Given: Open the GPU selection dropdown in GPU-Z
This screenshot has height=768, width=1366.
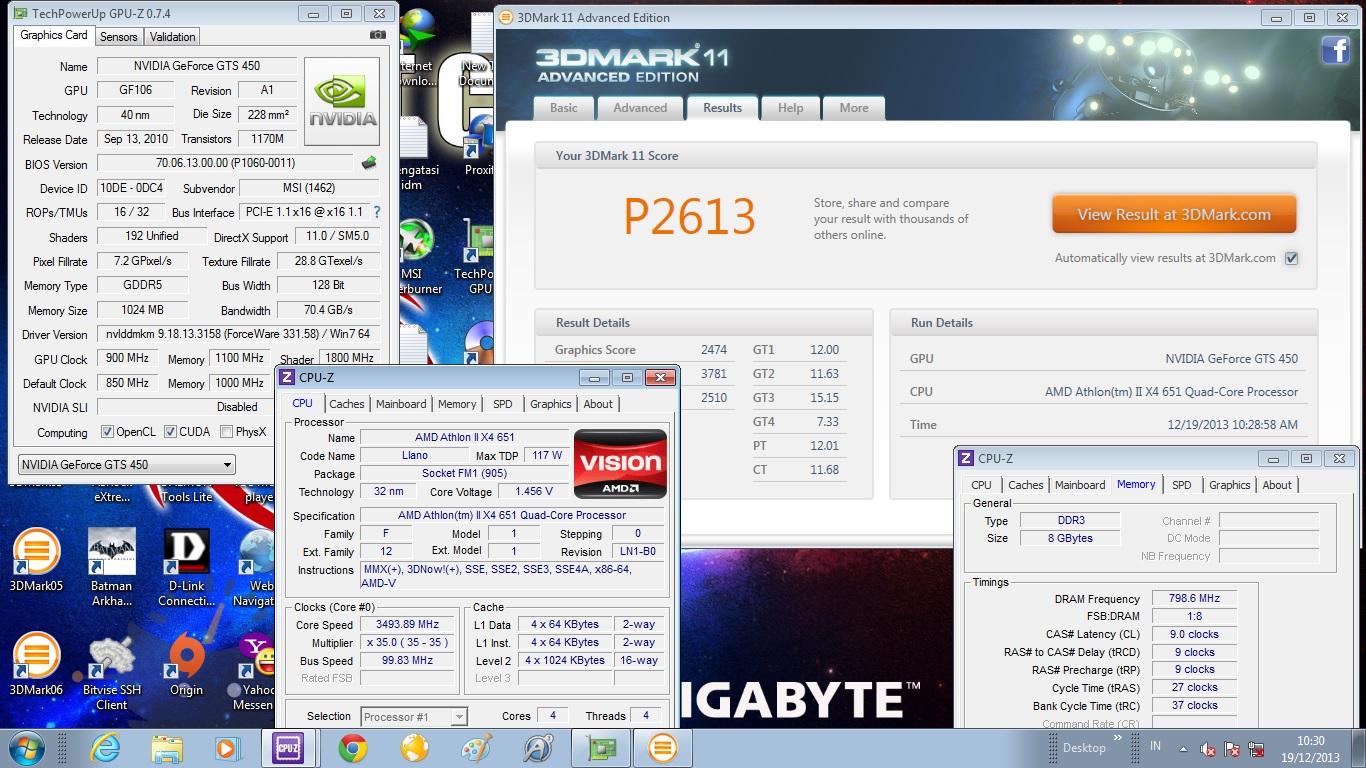Looking at the screenshot, I should 127,464.
